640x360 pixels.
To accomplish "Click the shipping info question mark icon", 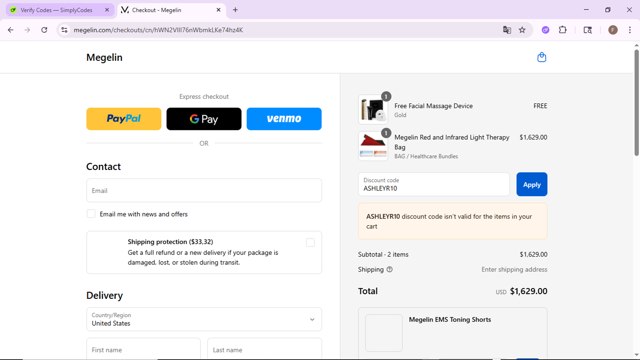I will pyautogui.click(x=389, y=269).
